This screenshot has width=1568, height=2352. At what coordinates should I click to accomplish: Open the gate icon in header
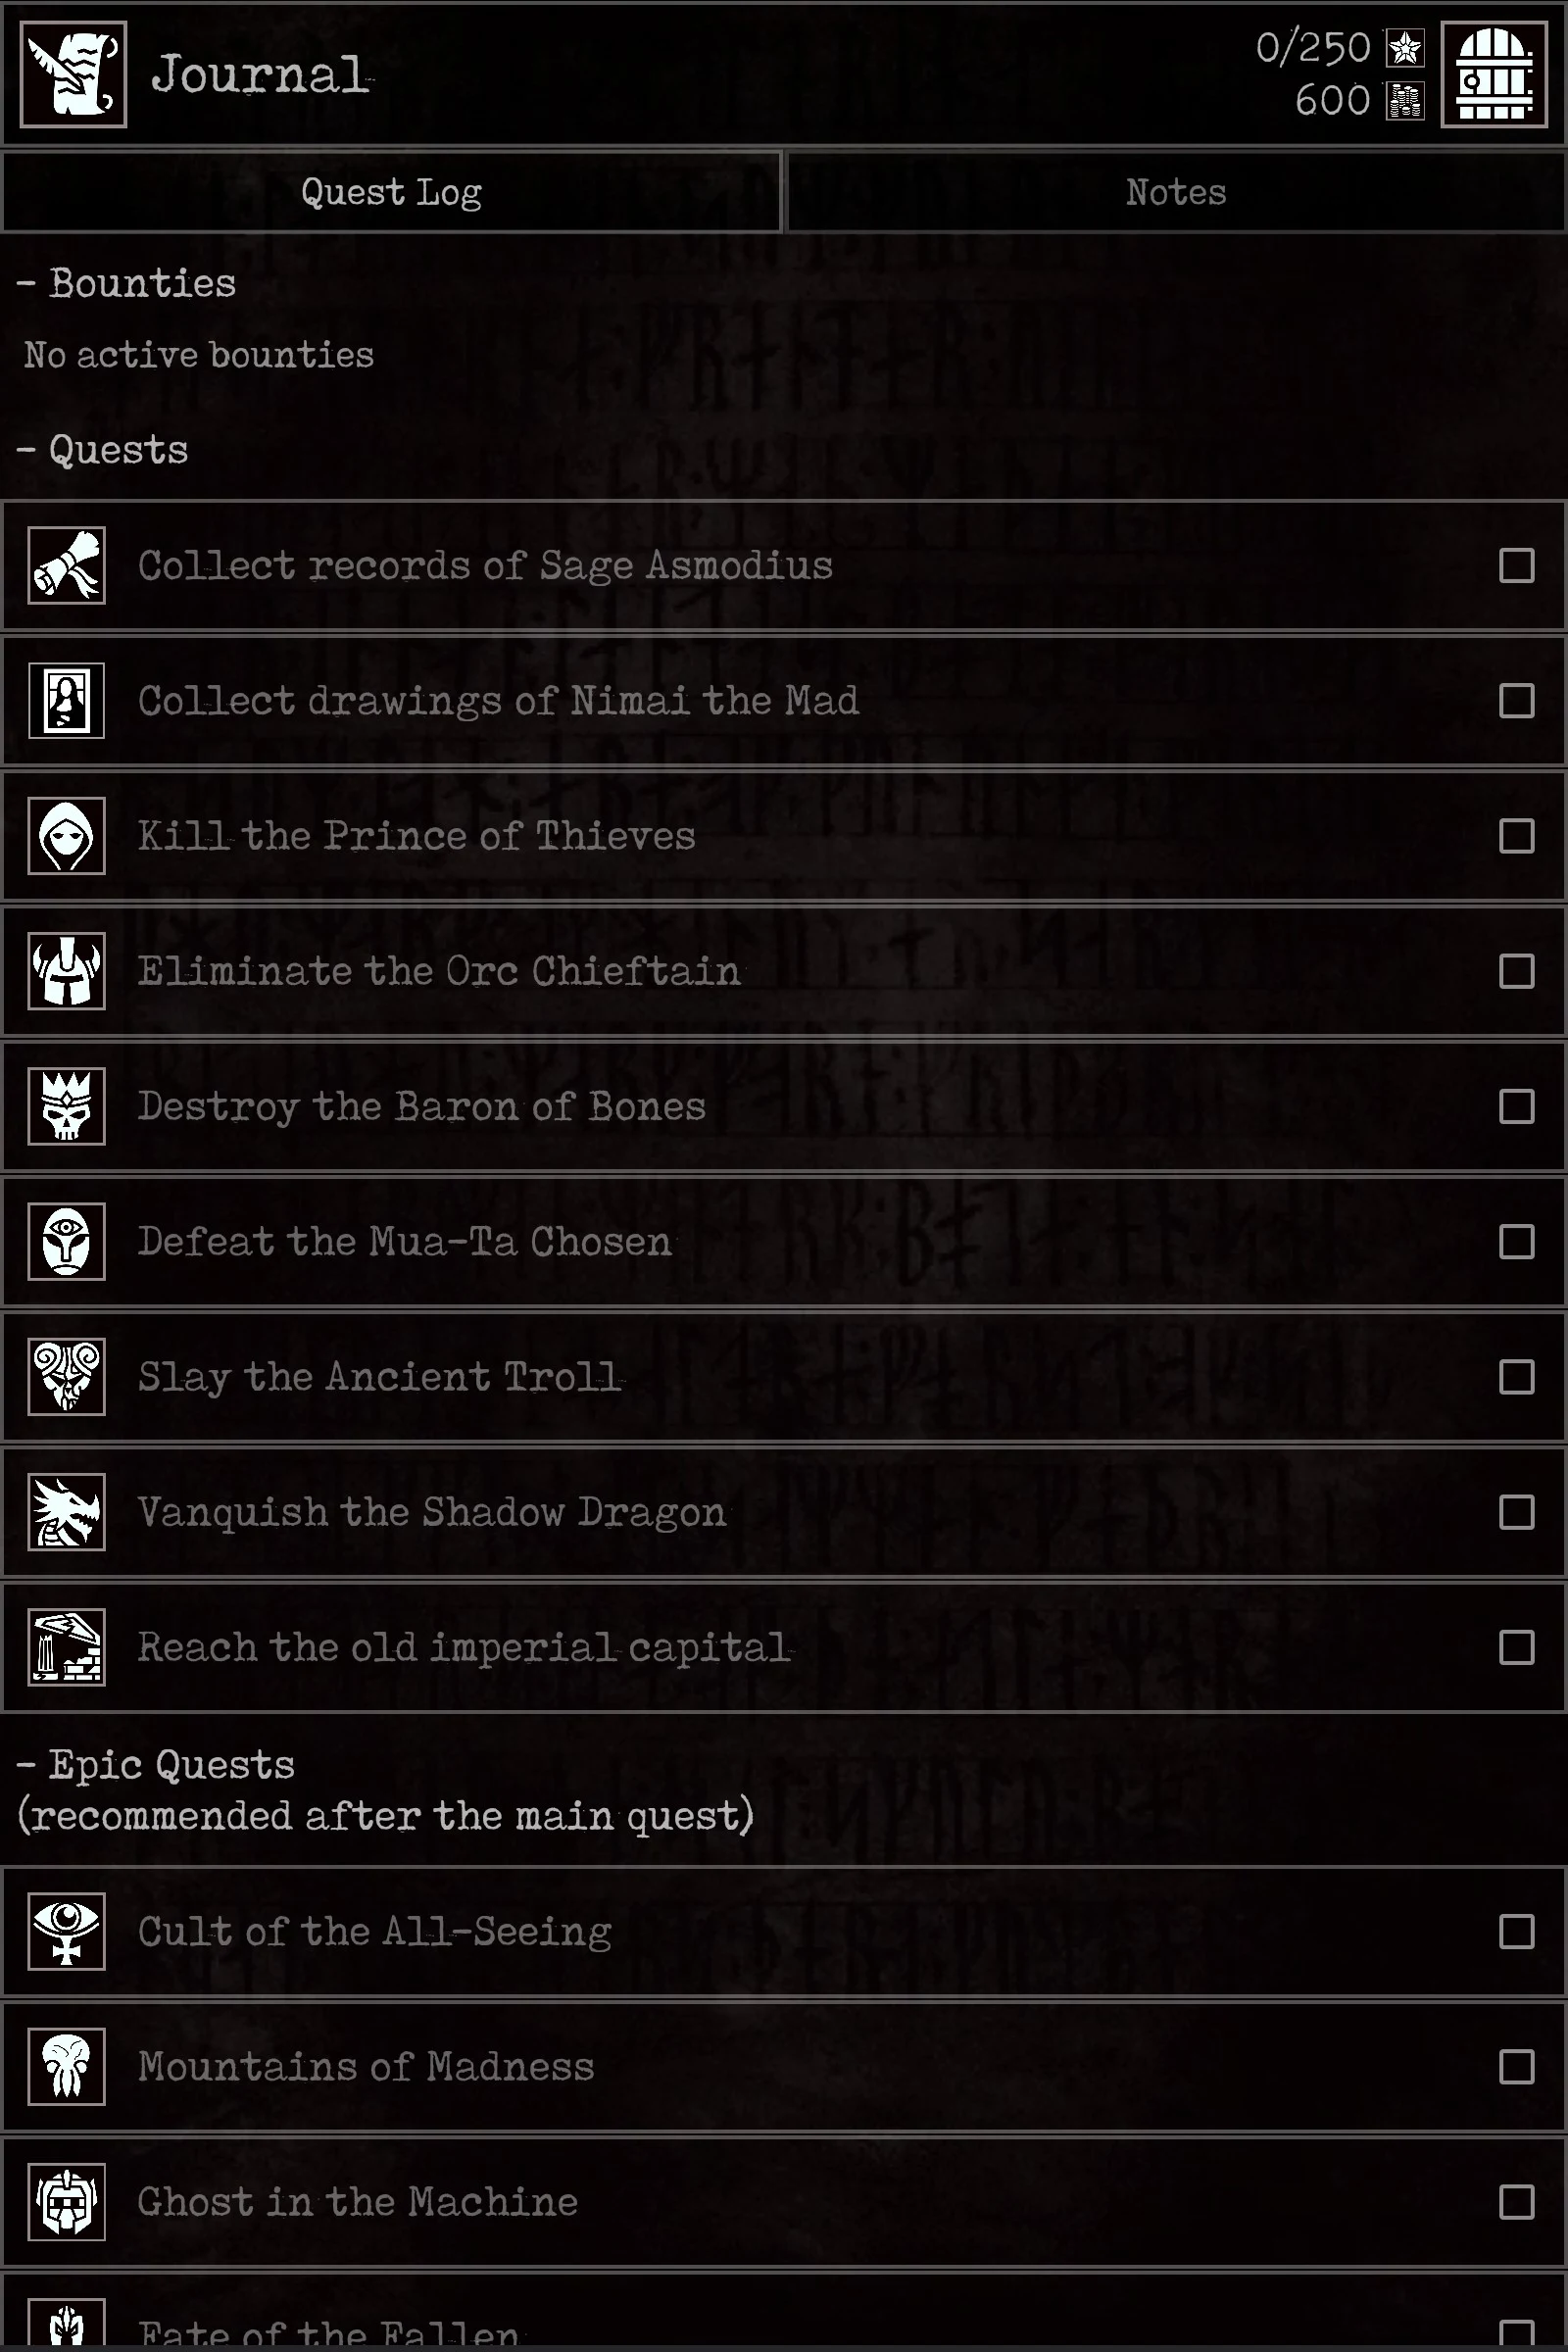pos(1494,75)
